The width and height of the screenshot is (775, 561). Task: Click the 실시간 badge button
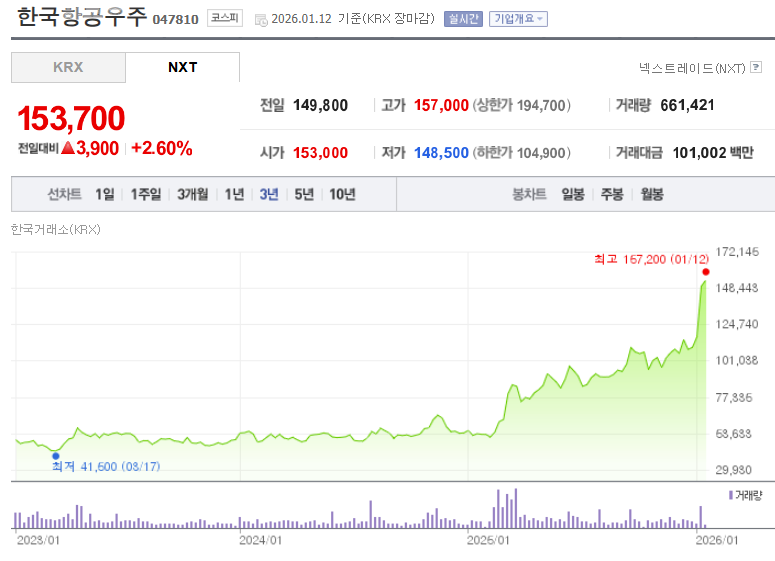(x=463, y=19)
